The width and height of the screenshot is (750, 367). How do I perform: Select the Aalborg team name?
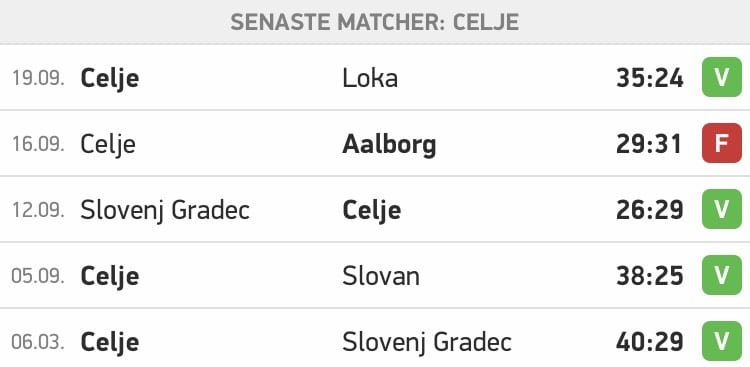point(389,145)
